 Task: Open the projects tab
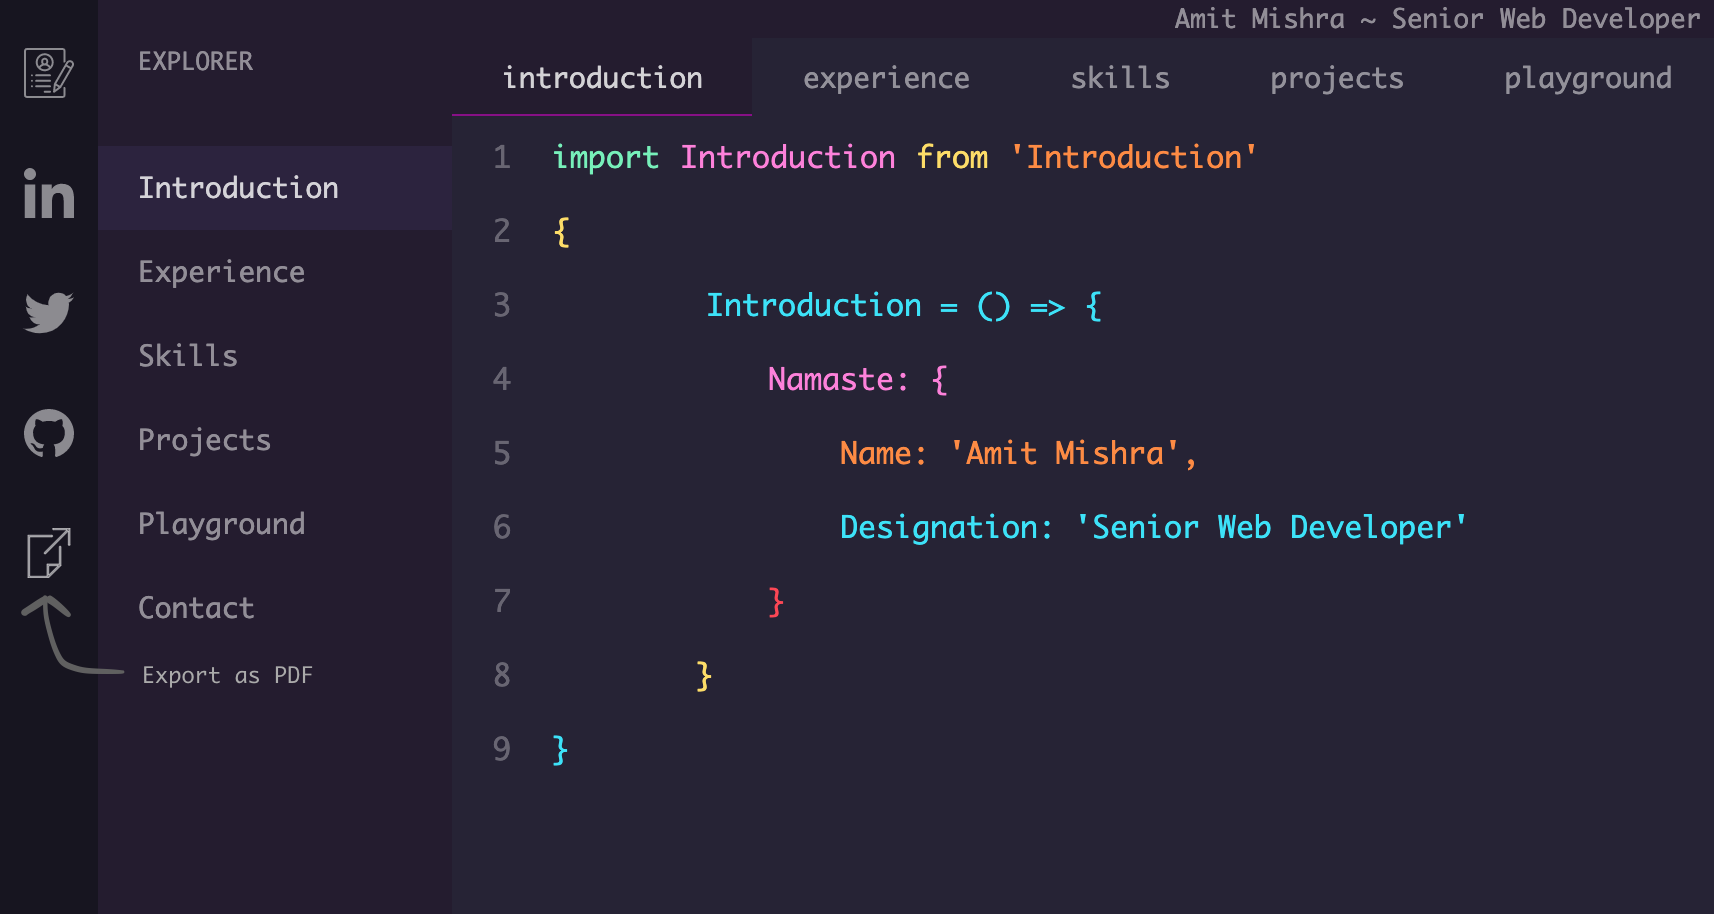point(1337,78)
